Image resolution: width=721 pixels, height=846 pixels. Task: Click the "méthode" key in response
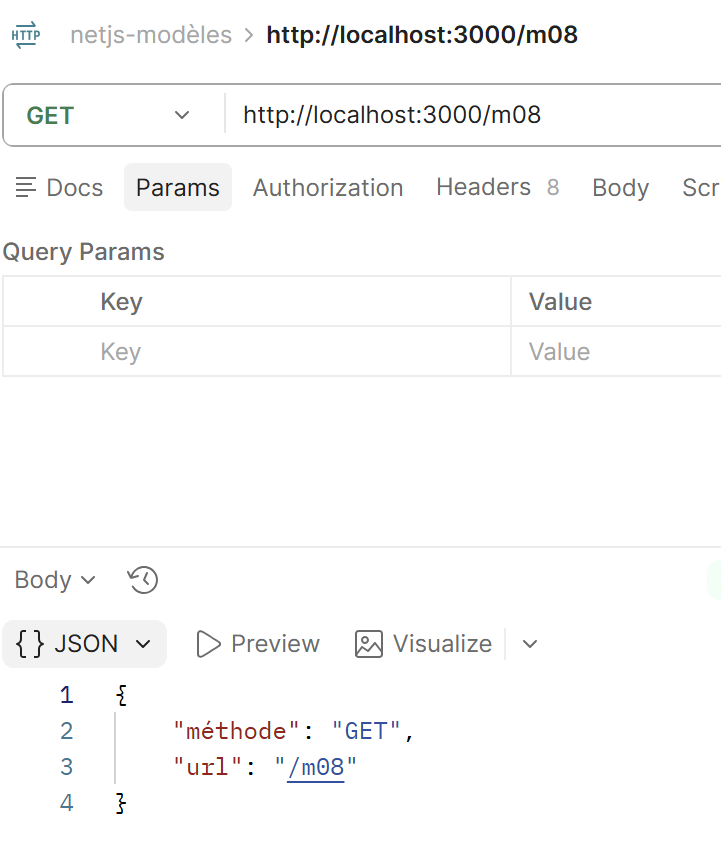click(x=236, y=731)
